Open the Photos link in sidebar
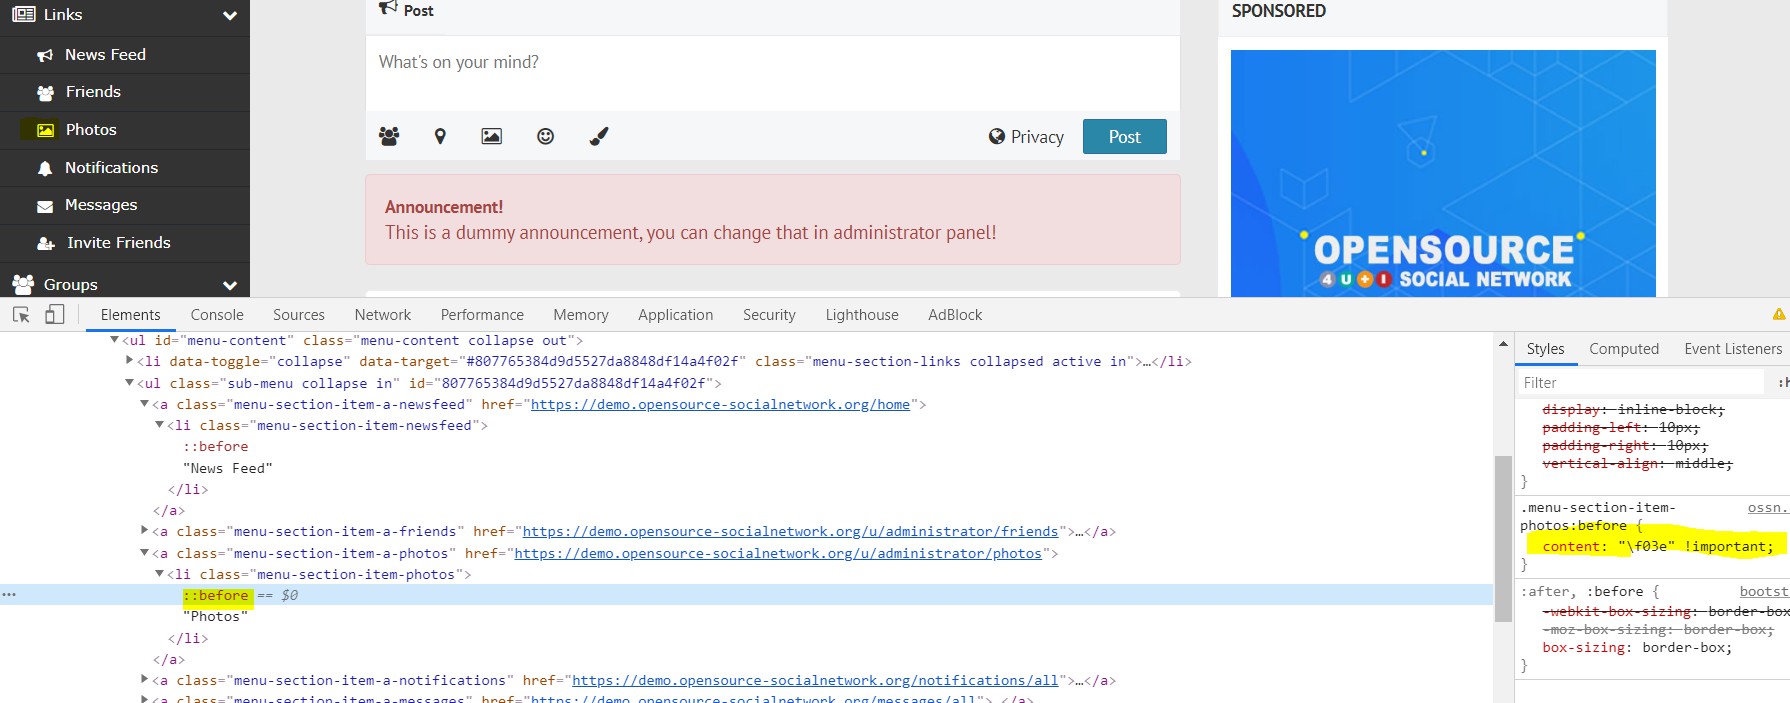This screenshot has height=703, width=1790. [x=91, y=130]
